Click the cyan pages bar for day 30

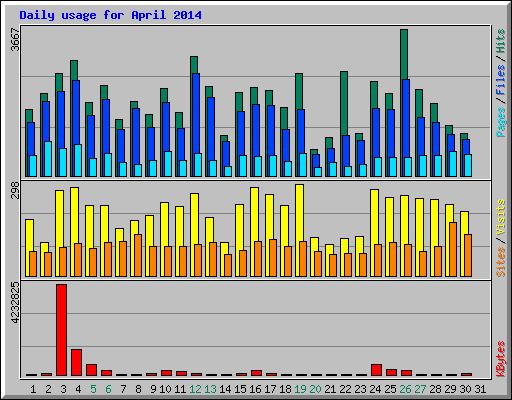tap(468, 165)
